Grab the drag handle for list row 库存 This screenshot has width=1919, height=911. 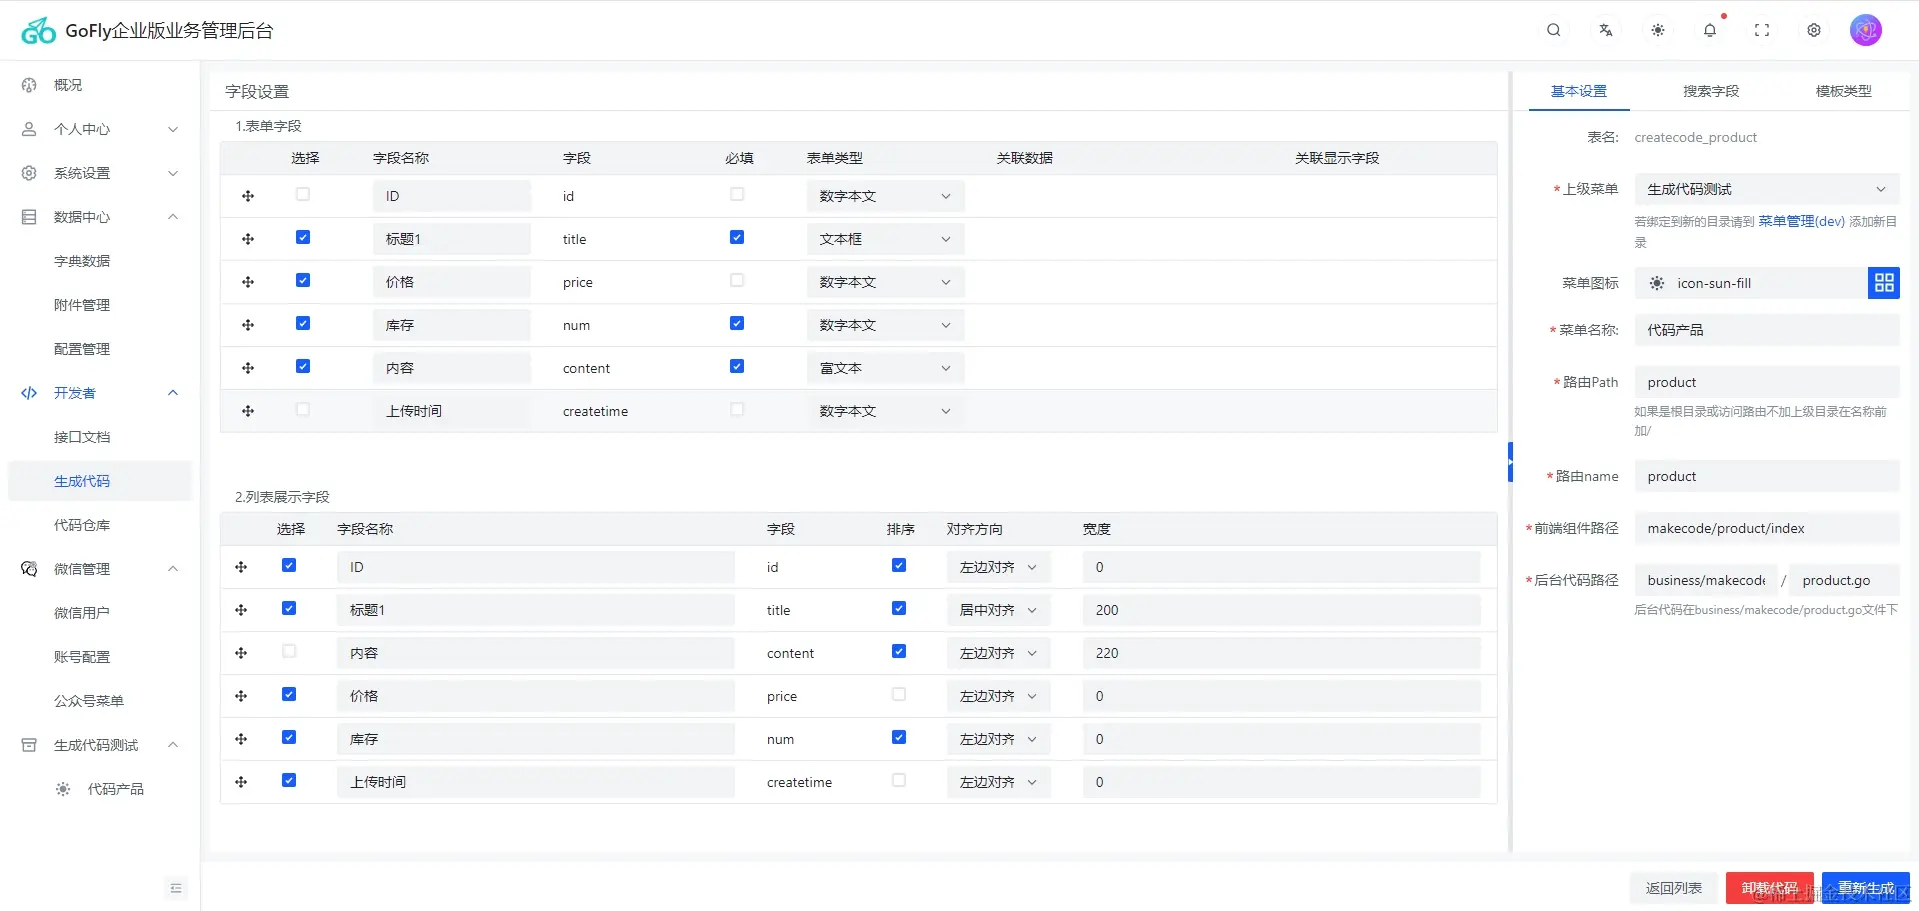click(x=241, y=739)
